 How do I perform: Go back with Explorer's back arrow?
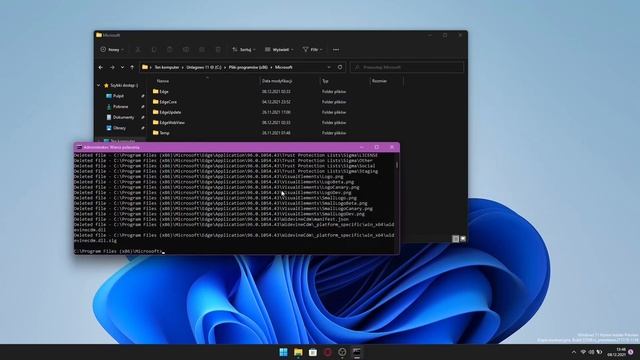click(101, 67)
